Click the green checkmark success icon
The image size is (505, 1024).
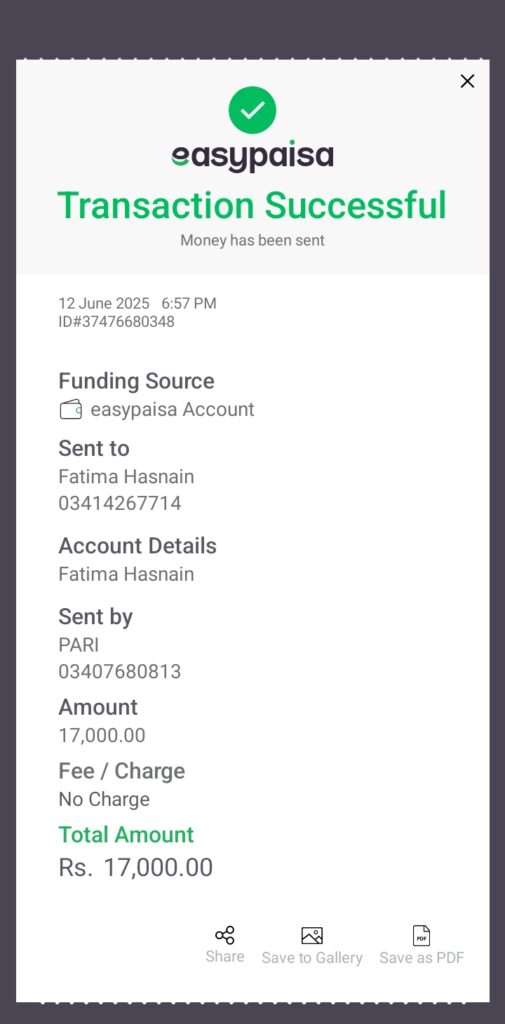252,110
